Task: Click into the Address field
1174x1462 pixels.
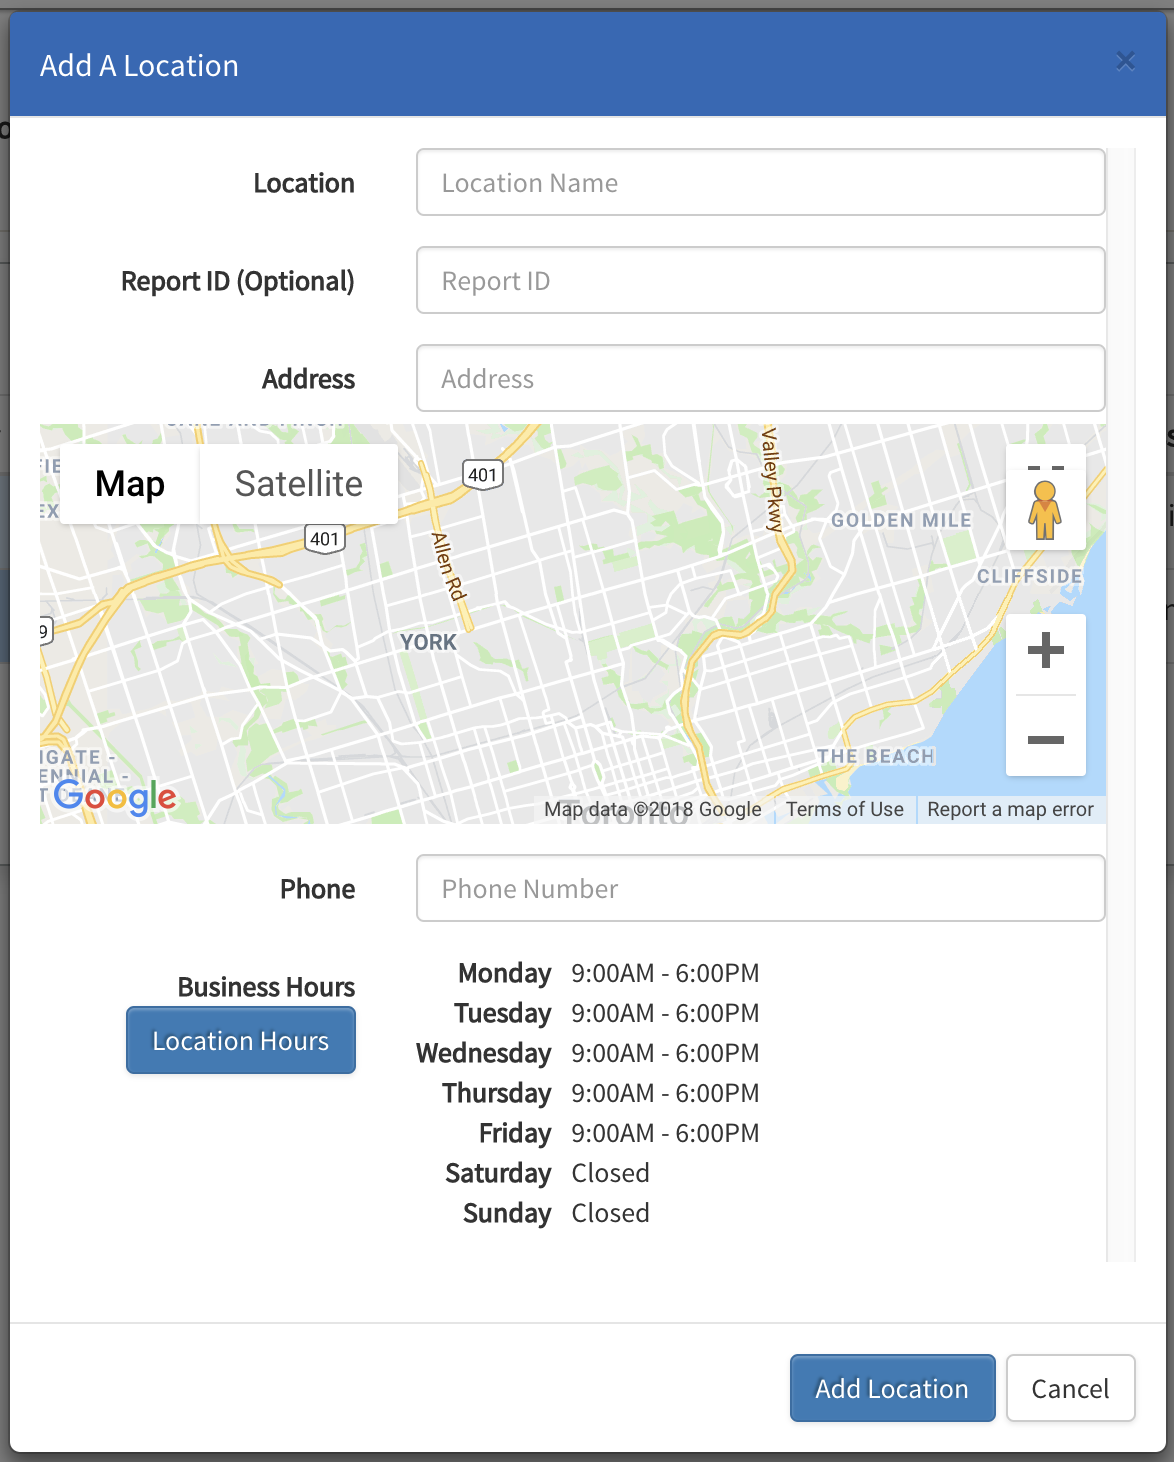Action: [760, 379]
